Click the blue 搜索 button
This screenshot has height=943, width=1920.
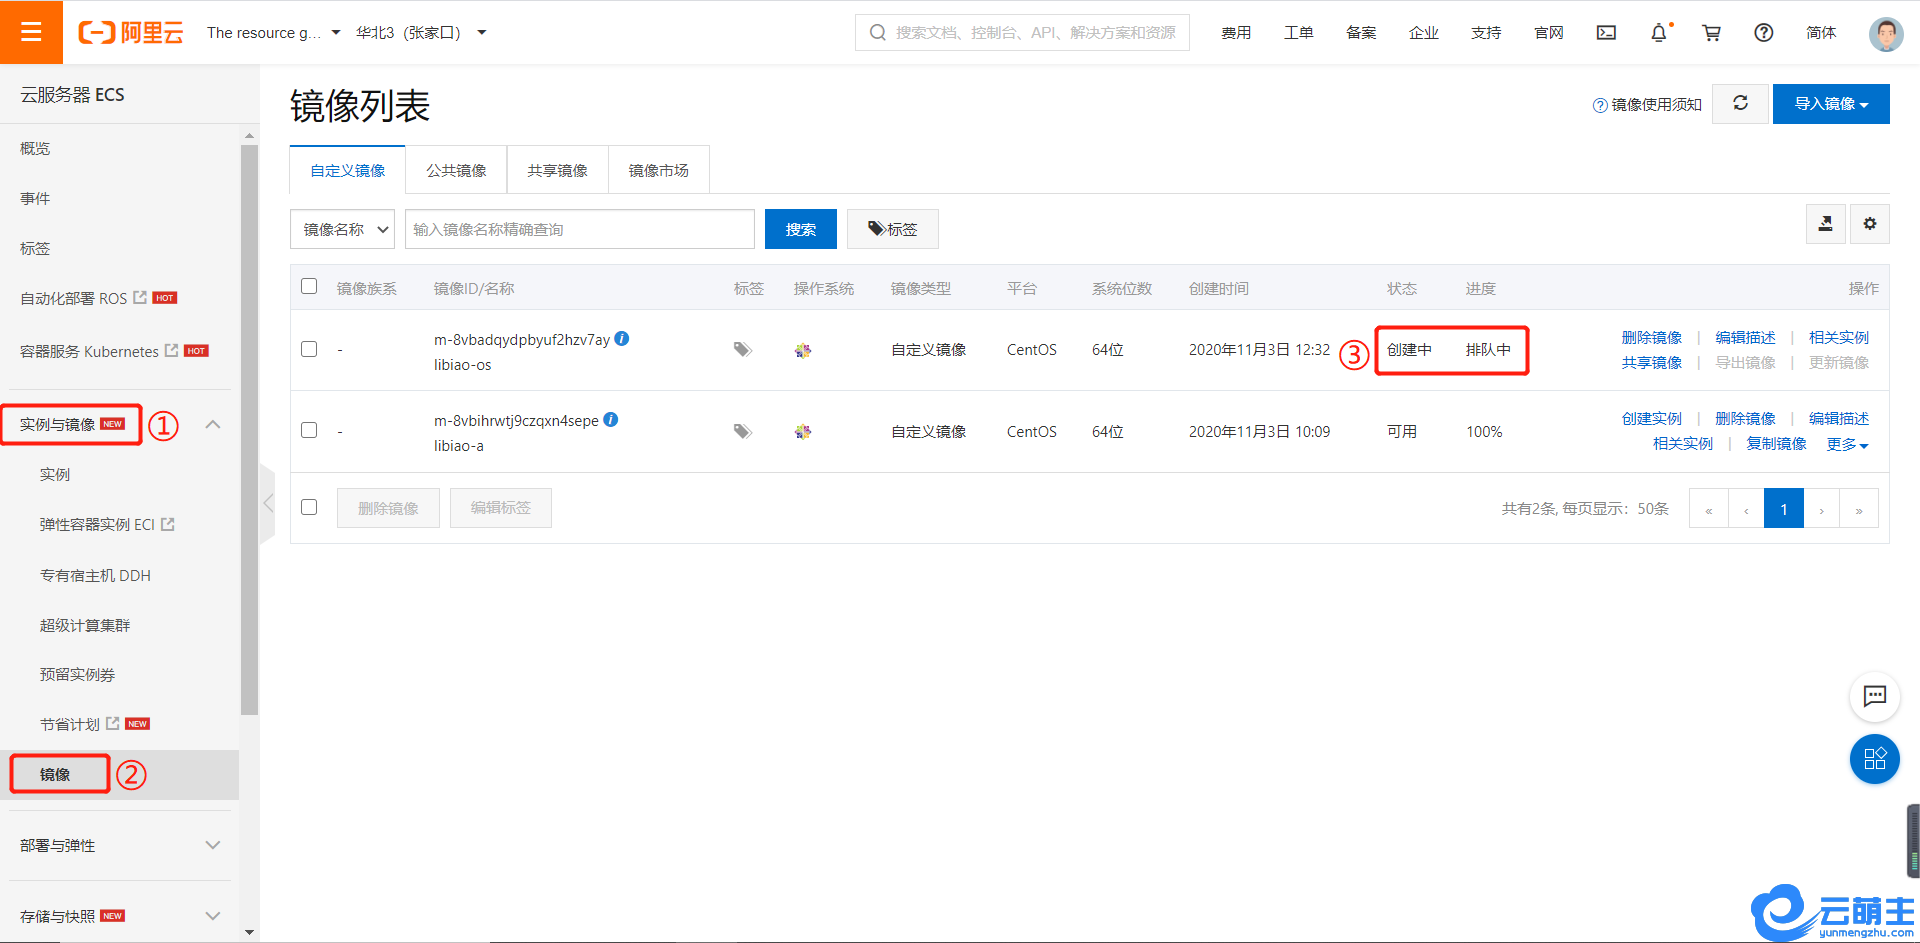coord(800,229)
